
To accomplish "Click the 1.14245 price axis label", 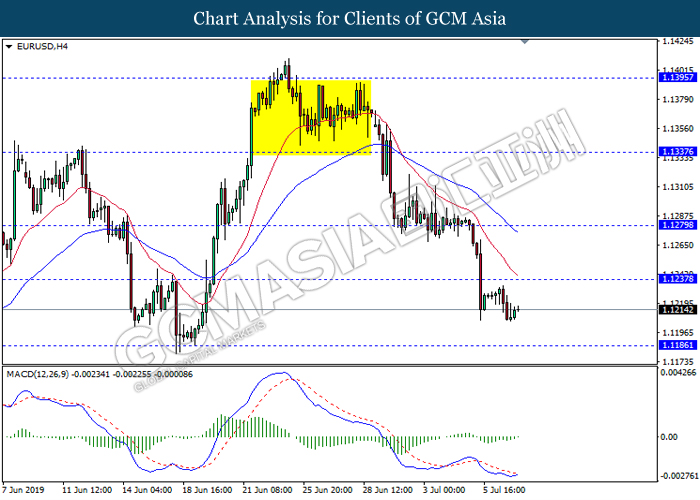I will coord(678,42).
